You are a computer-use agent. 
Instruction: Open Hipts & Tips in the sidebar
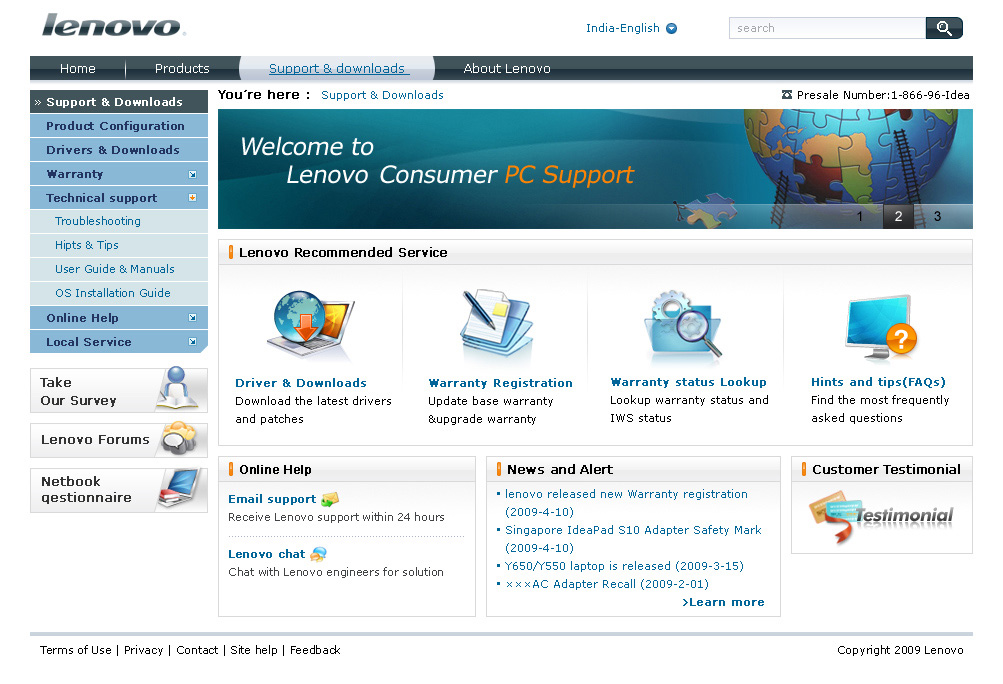tap(119, 245)
